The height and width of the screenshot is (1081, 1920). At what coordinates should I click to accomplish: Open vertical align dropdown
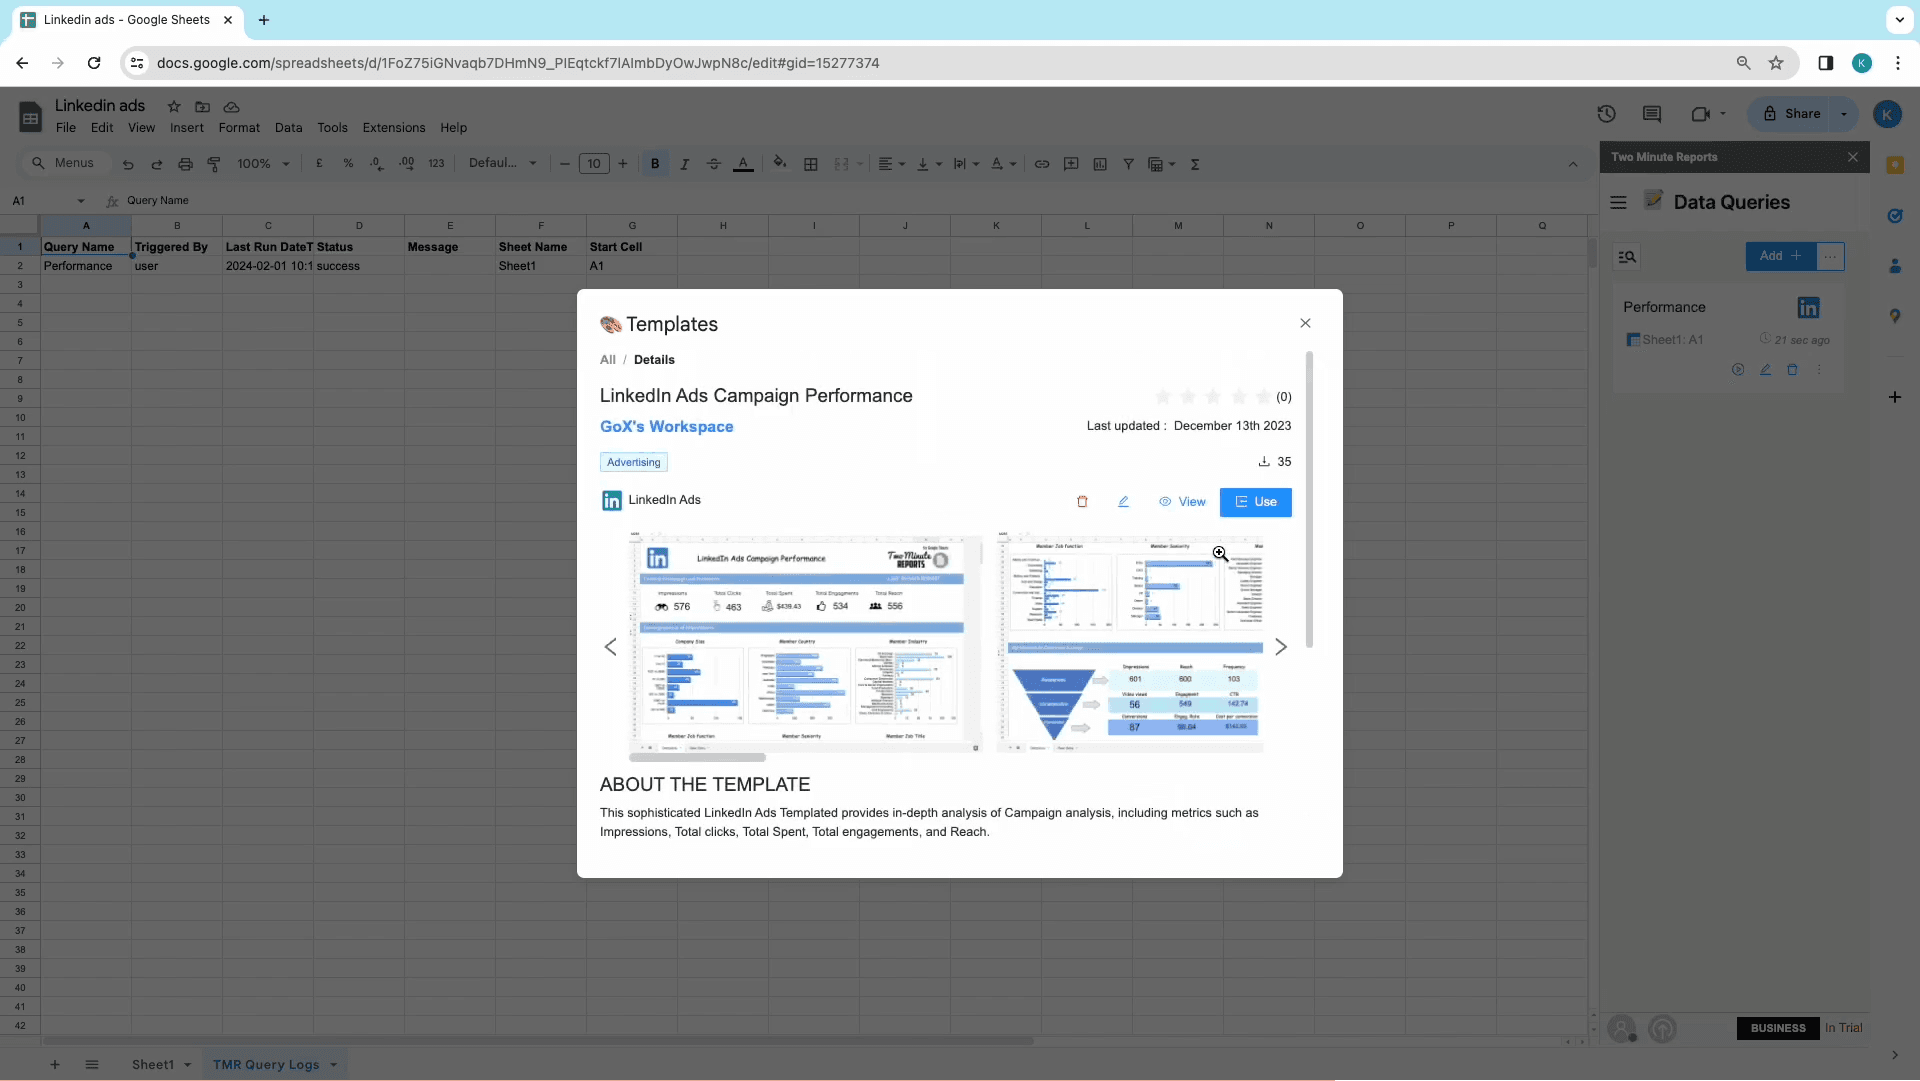click(929, 164)
